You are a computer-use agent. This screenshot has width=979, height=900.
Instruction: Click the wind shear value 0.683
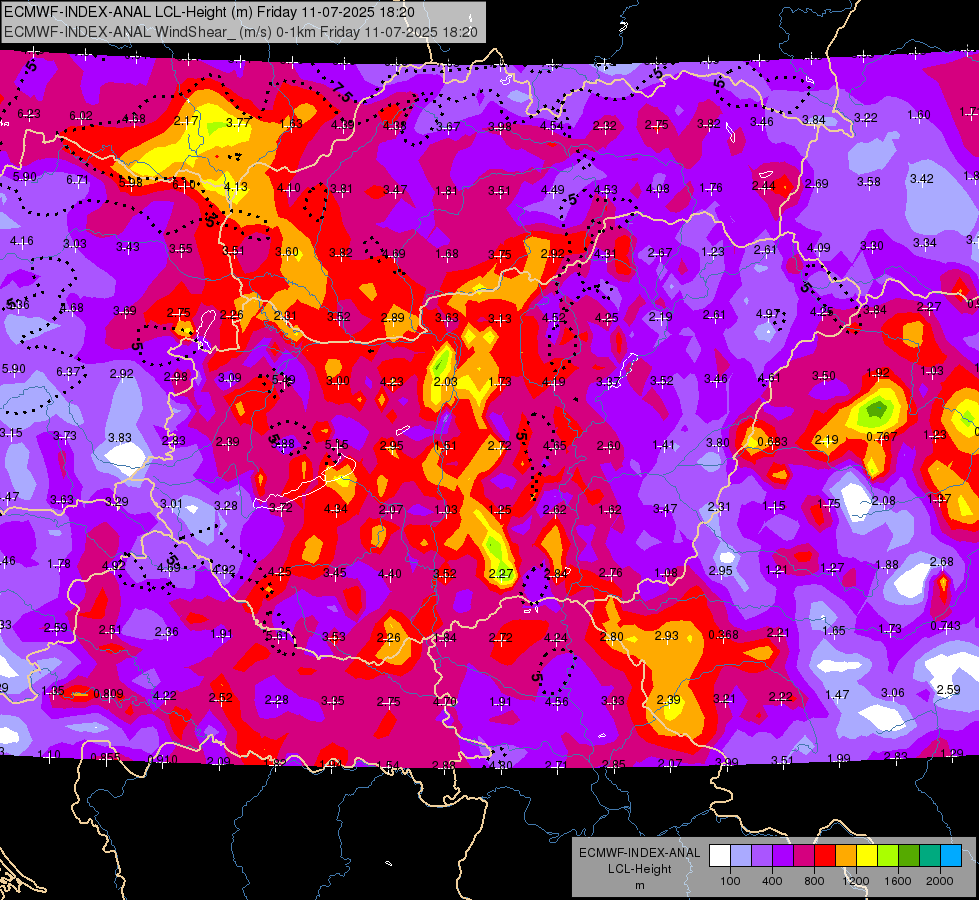tap(772, 442)
